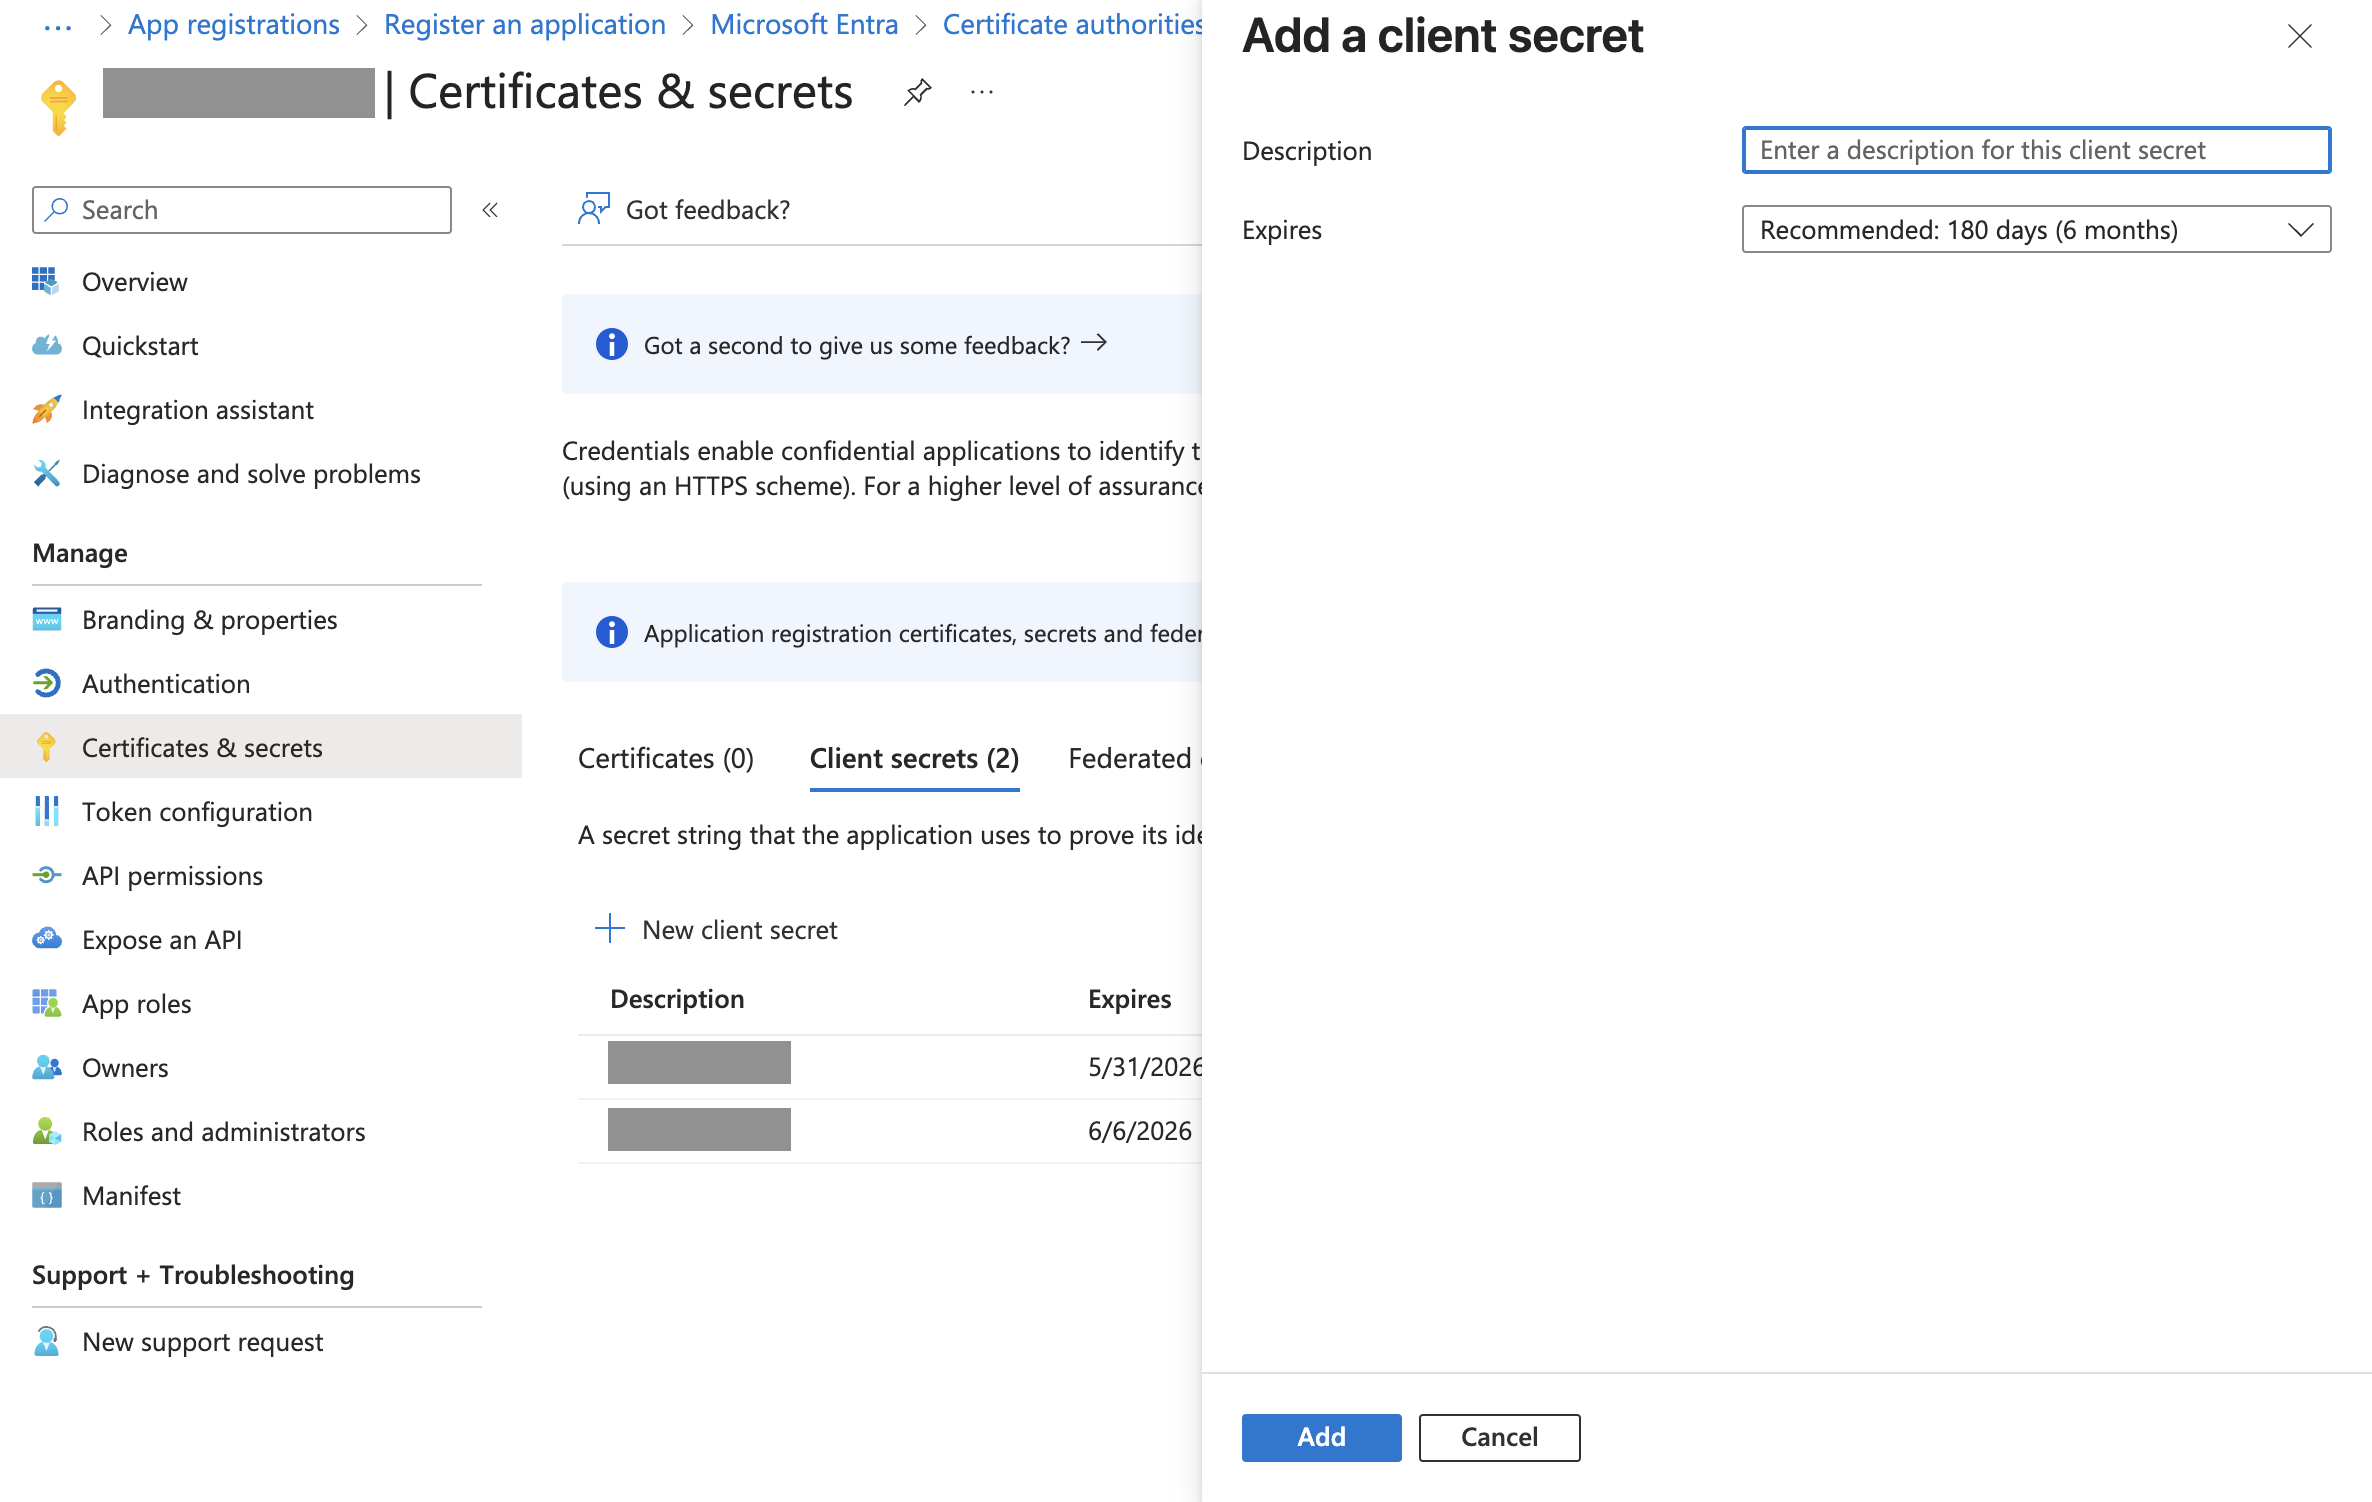This screenshot has width=2372, height=1502.
Task: Select API permissions
Action: point(172,875)
